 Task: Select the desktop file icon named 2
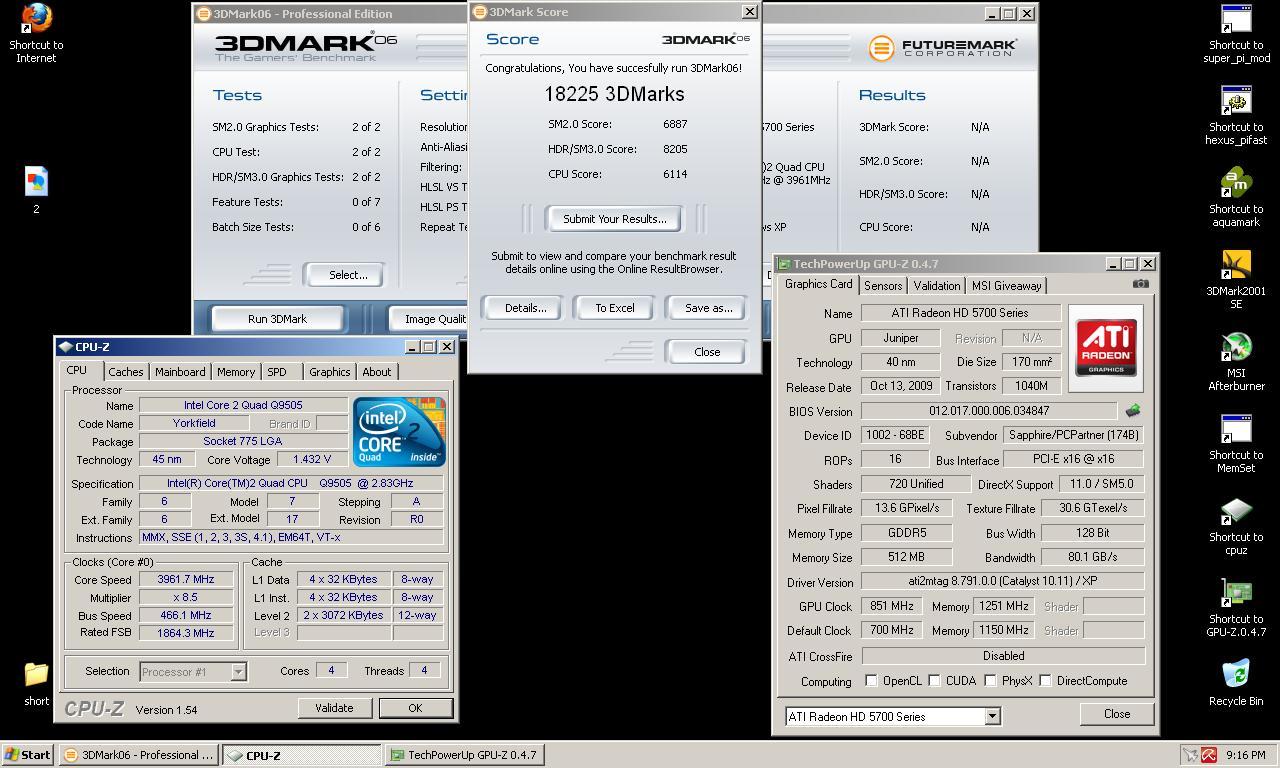tap(36, 182)
